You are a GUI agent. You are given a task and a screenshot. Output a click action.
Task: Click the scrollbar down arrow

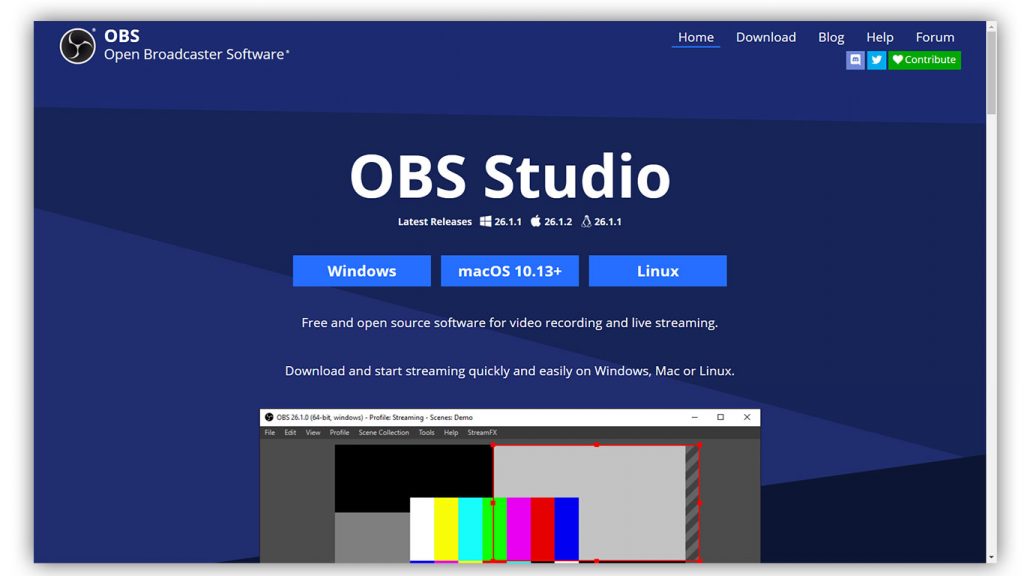tap(991, 558)
